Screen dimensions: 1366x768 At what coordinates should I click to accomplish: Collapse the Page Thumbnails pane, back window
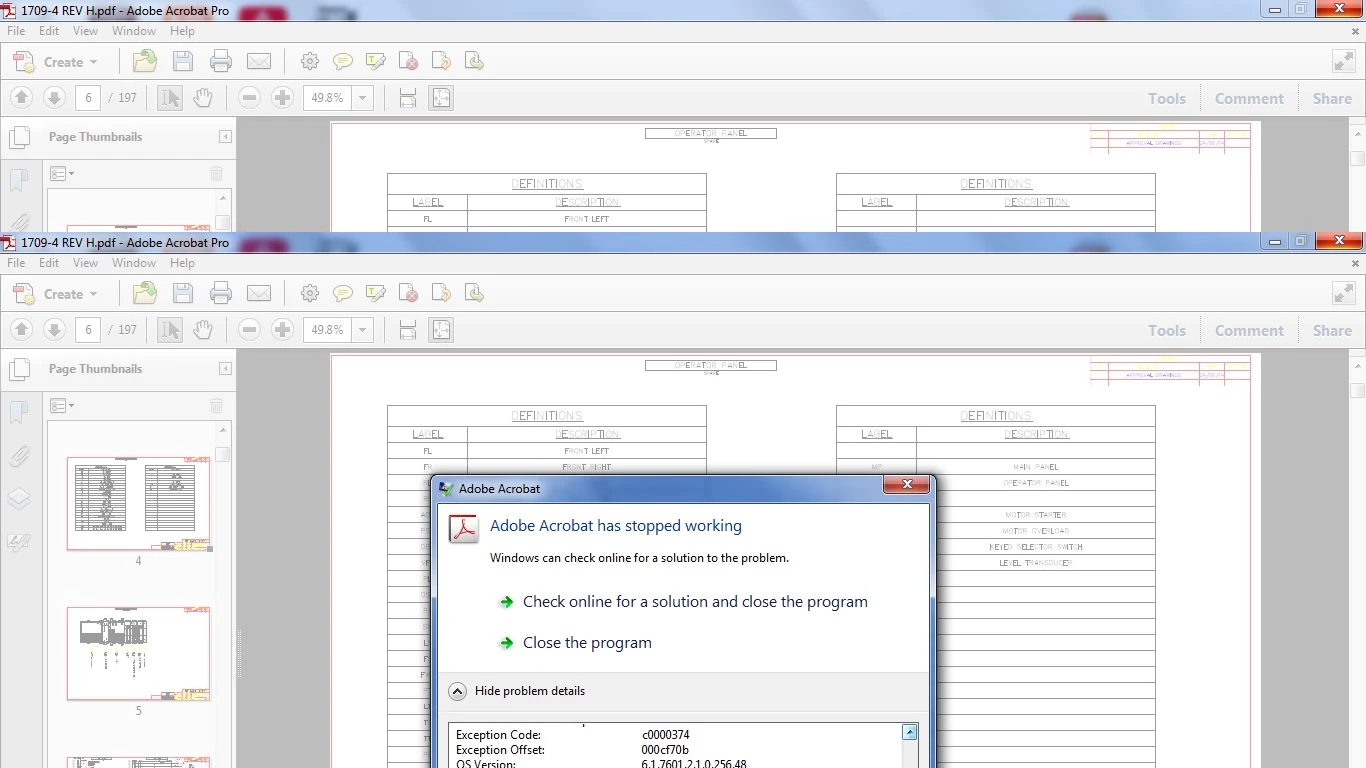pos(226,137)
